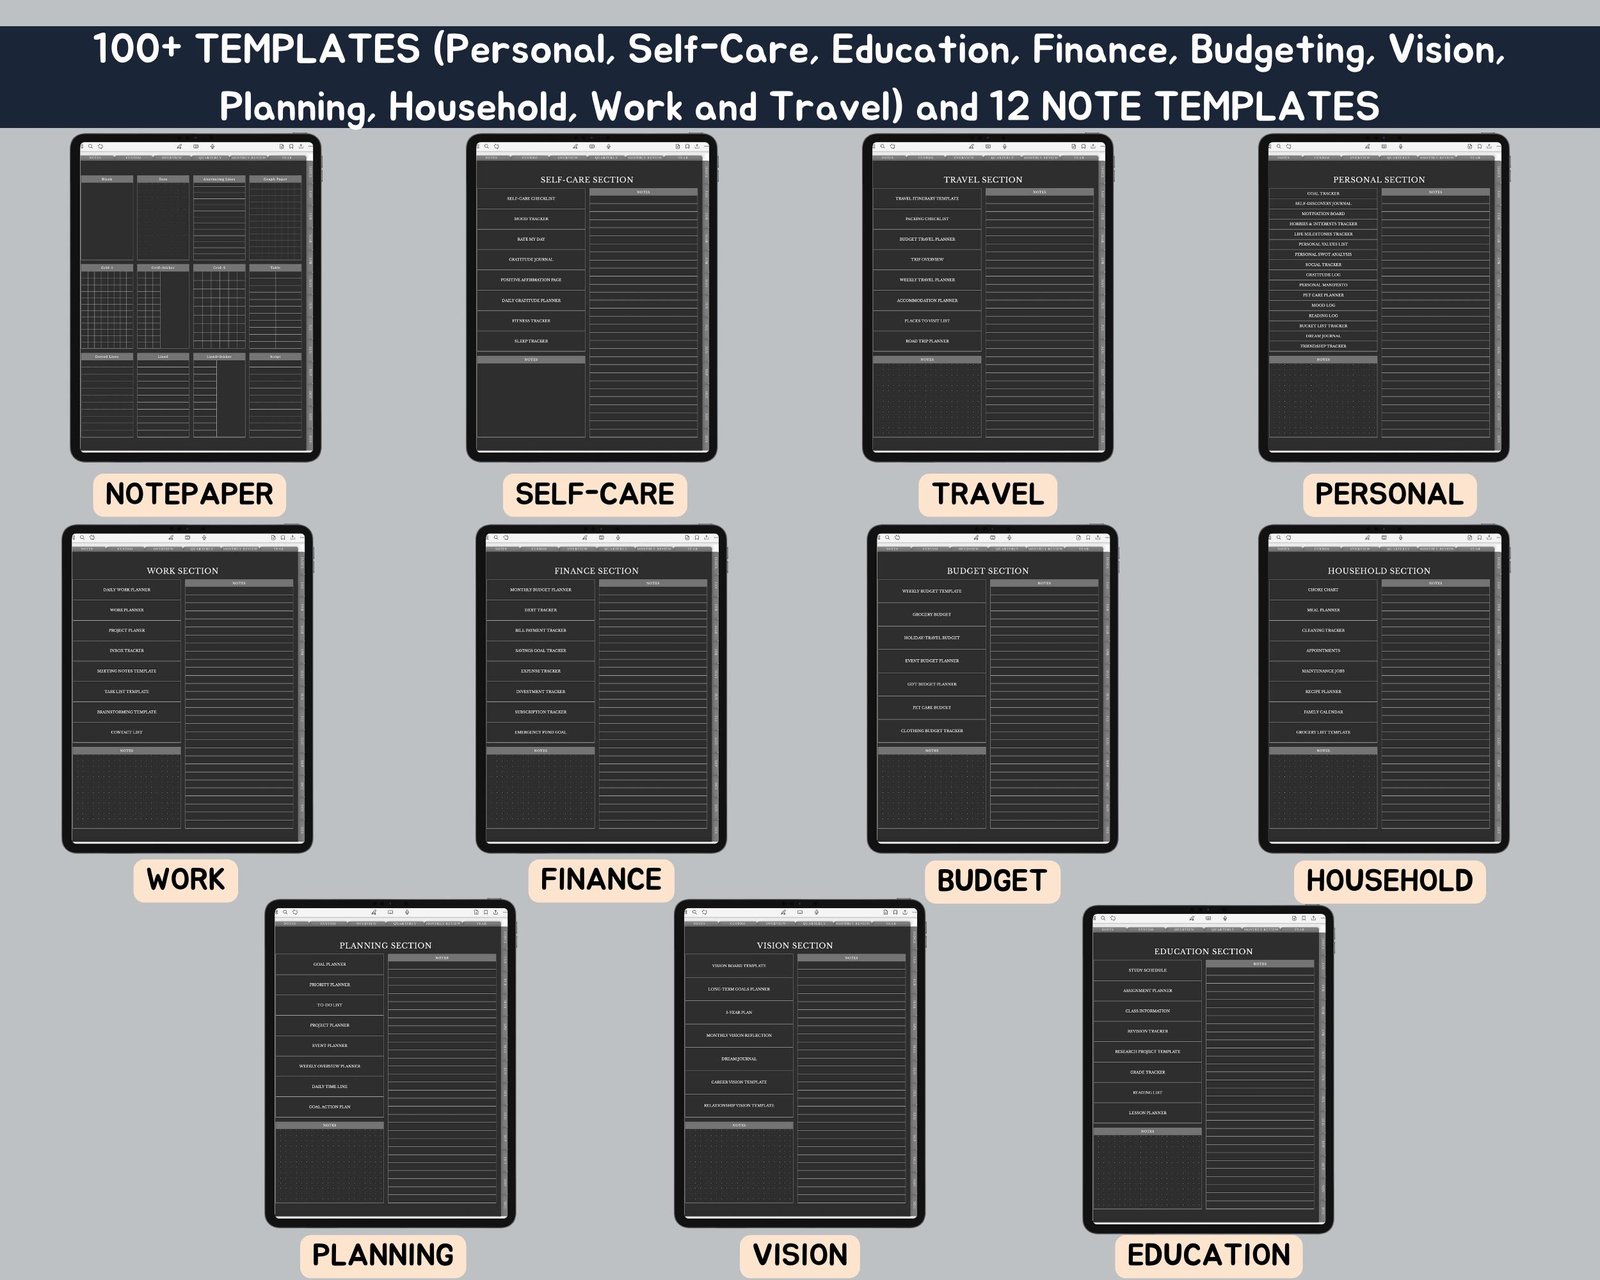
Task: Click search icon on Vision tablet toolbar
Action: [695, 912]
